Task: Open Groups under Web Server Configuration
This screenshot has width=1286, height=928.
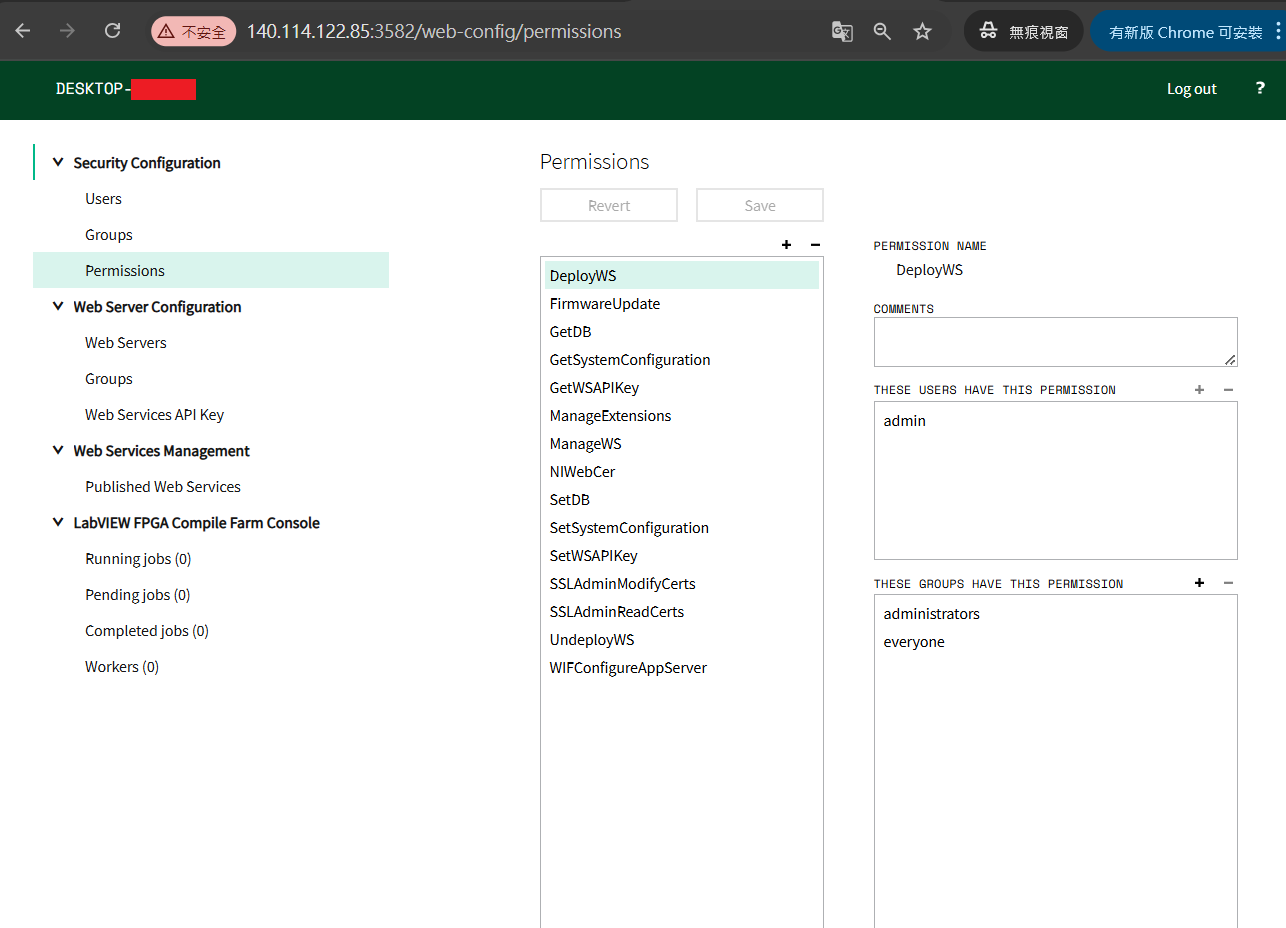Action: tap(109, 379)
